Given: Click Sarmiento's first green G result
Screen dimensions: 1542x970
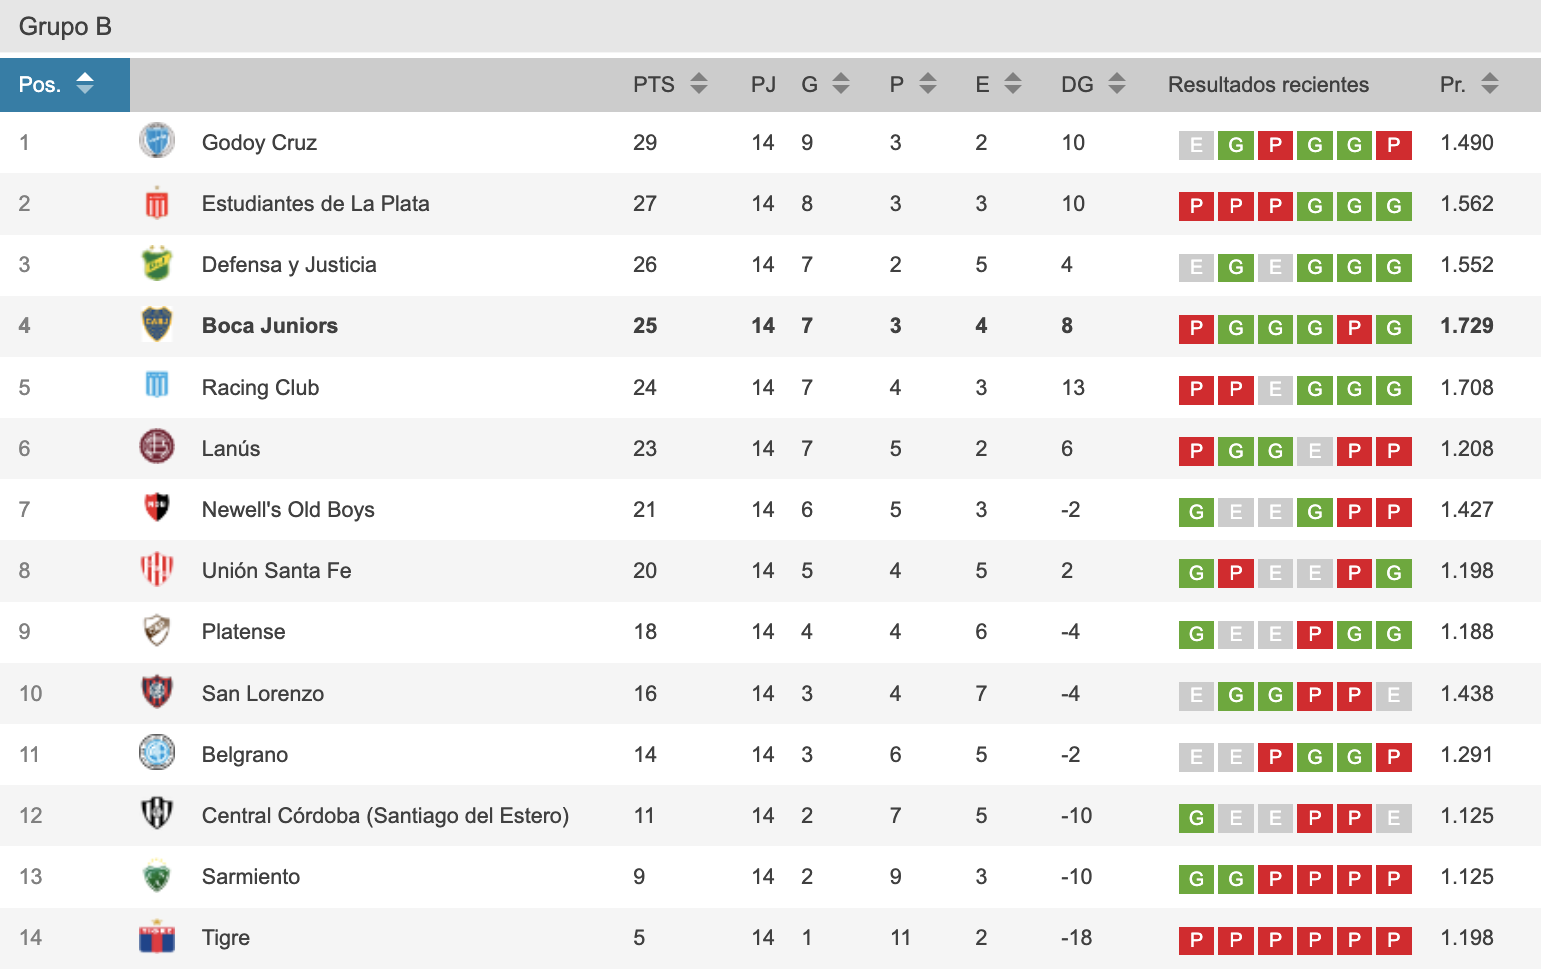Looking at the screenshot, I should click(1196, 879).
